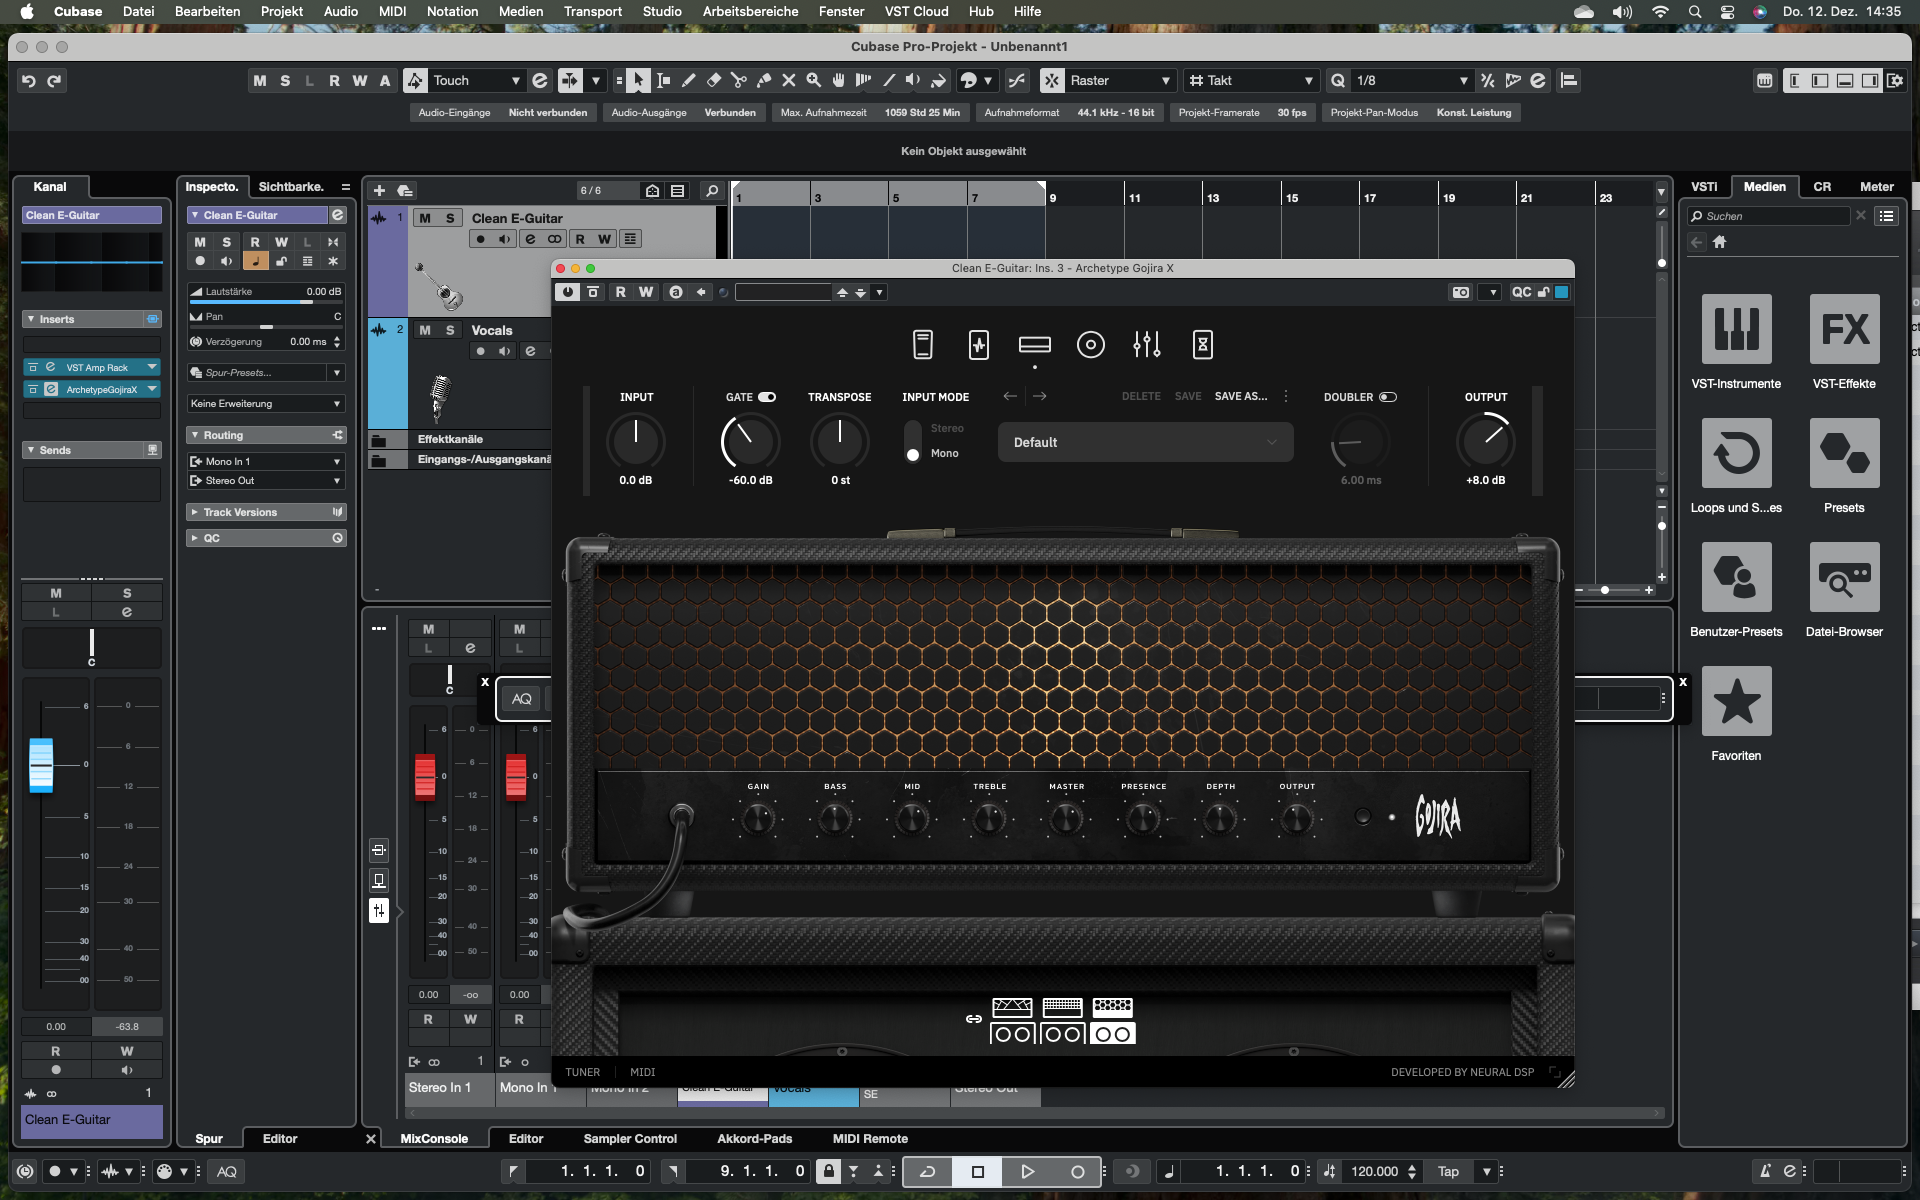Open the Raster snap type dropdown
Image resolution: width=1920 pixels, height=1200 pixels.
[1119, 80]
